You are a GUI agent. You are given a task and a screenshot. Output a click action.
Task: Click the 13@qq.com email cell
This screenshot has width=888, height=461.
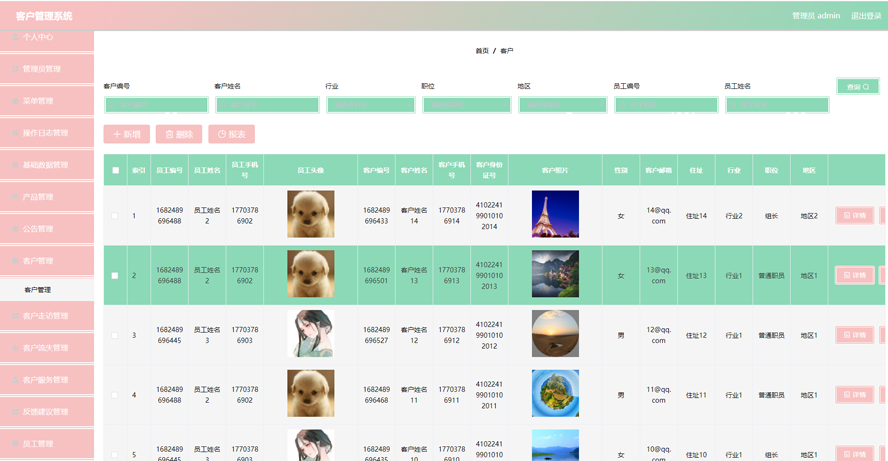[659, 275]
